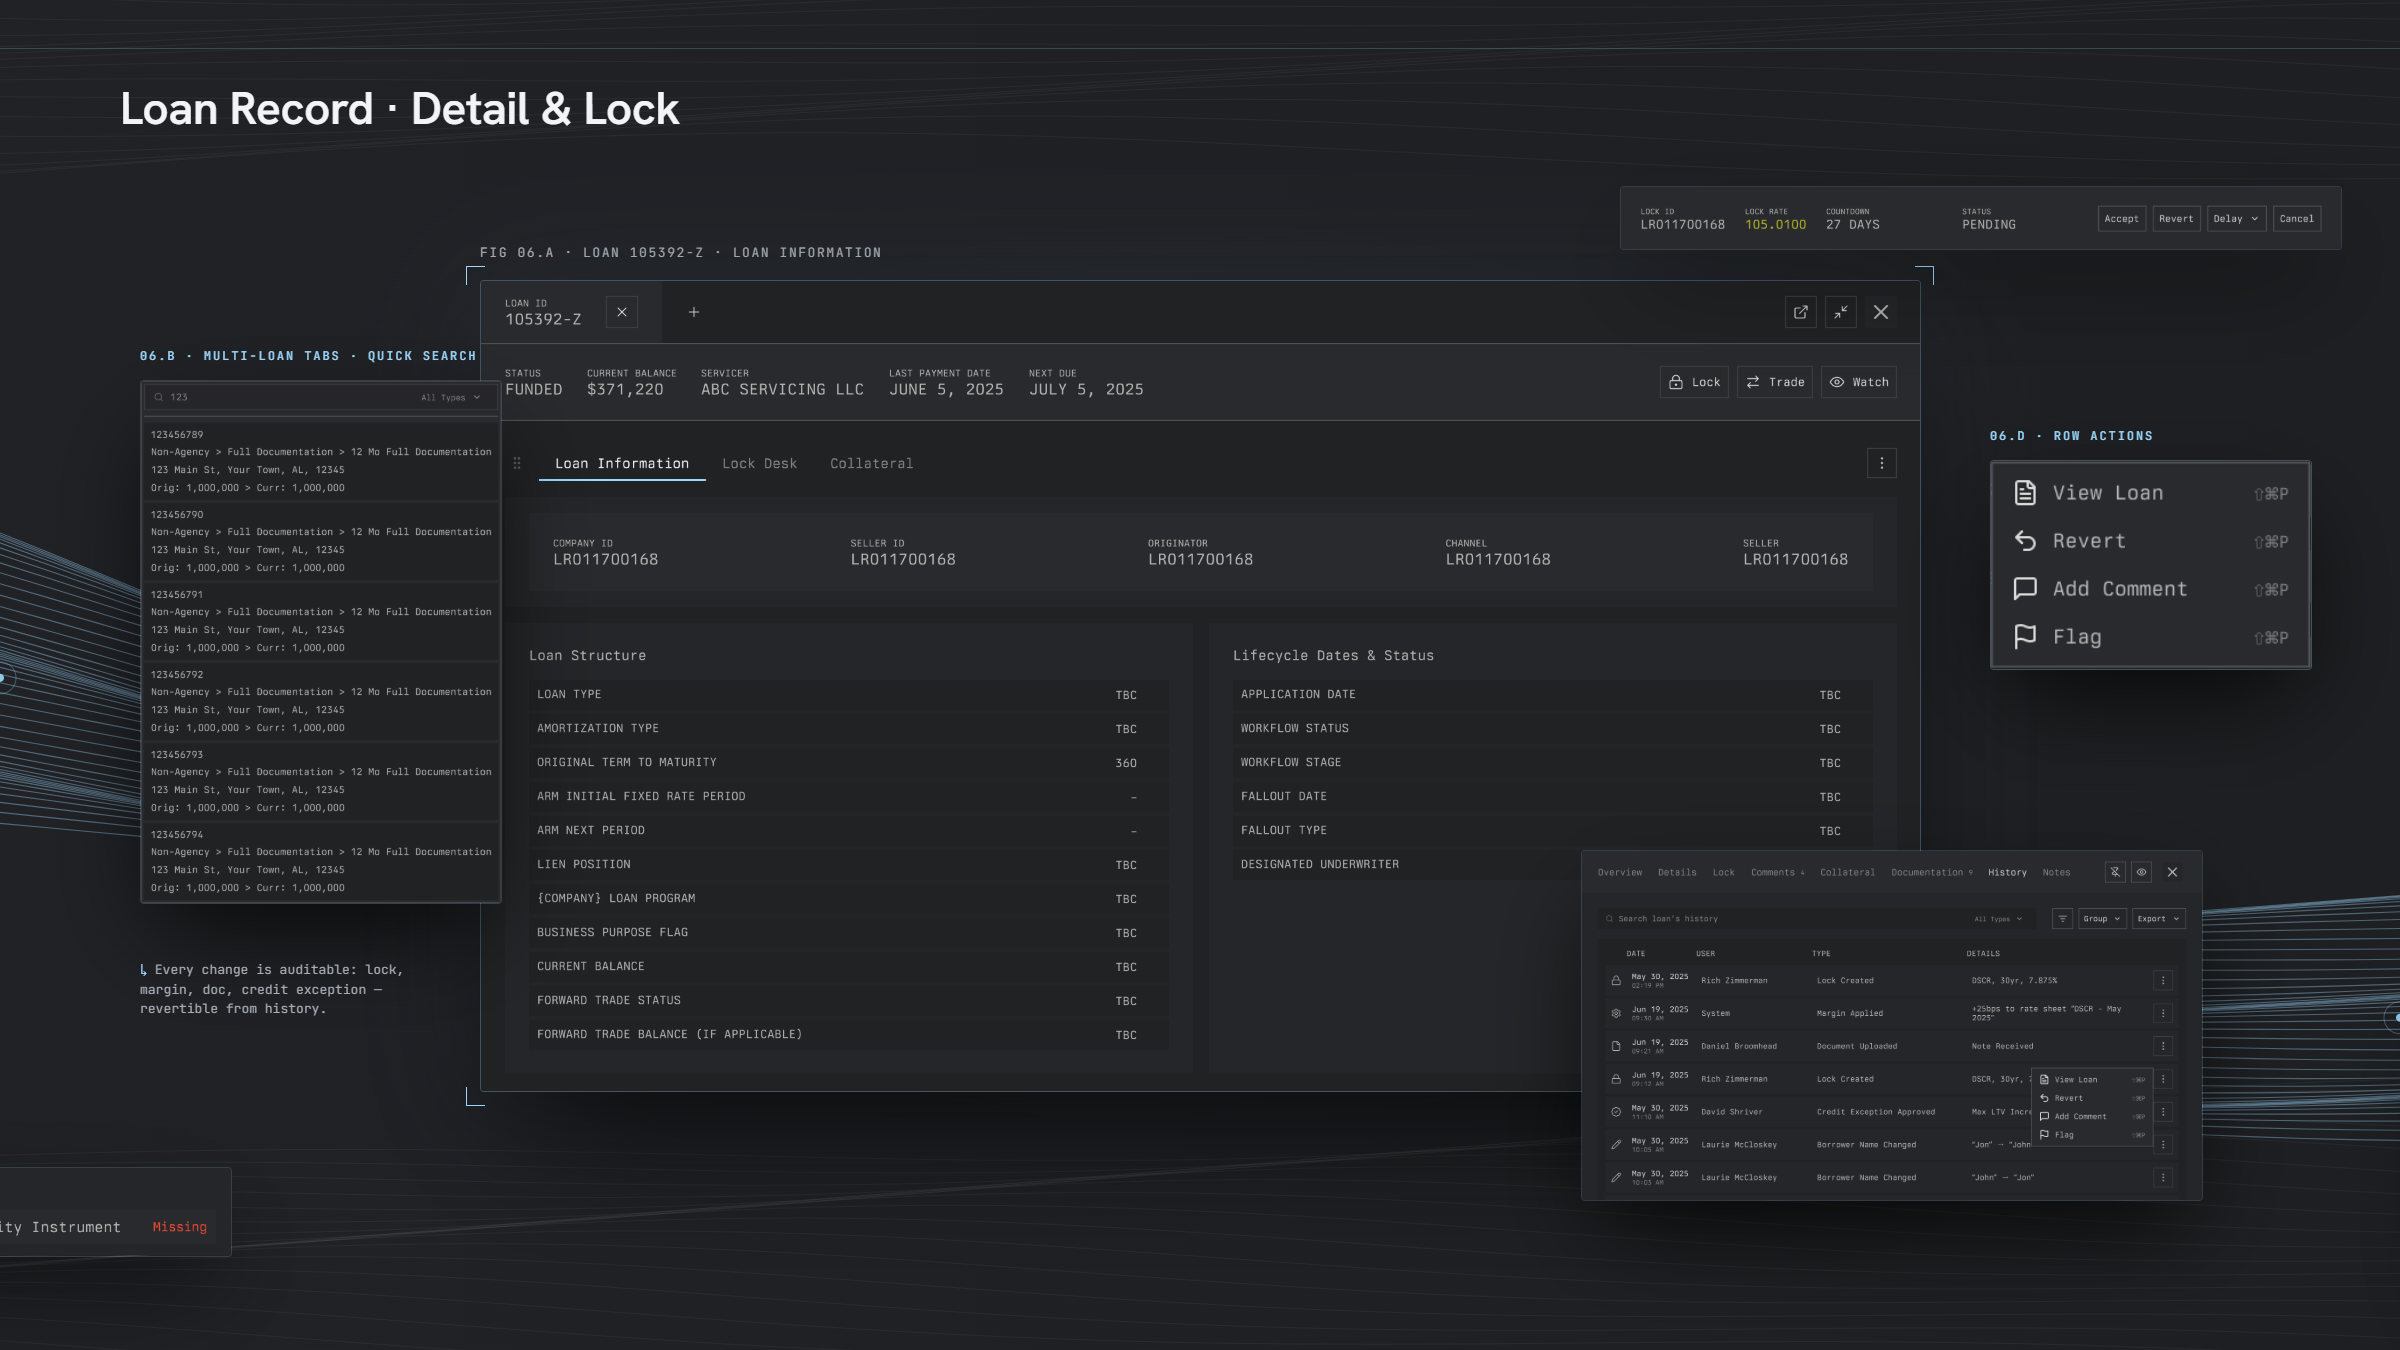The height and width of the screenshot is (1350, 2400).
Task: Switch to the Lock Desk tab
Action: (x=760, y=463)
